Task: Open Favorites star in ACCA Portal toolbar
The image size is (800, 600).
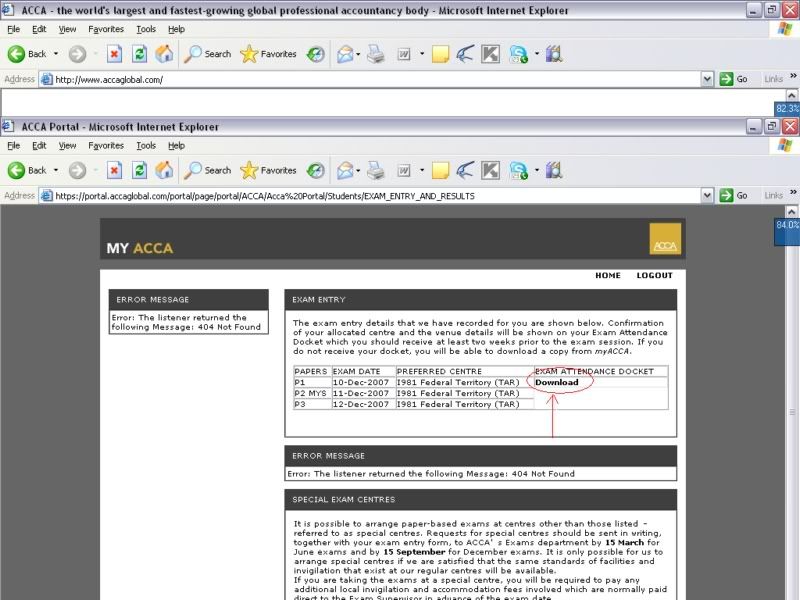Action: pyautogui.click(x=268, y=170)
